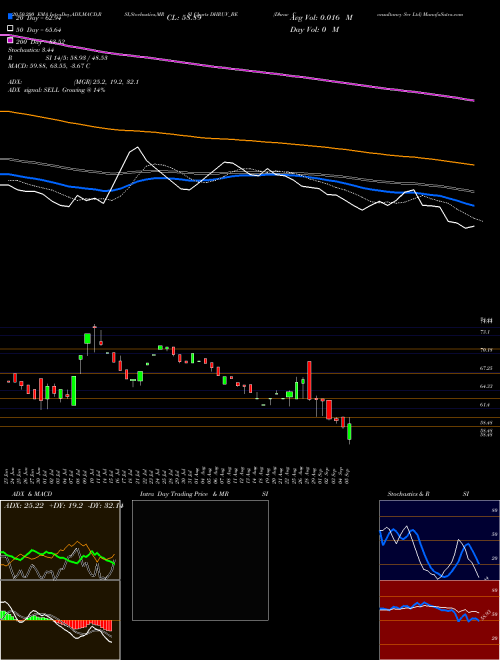Open the ADX indicator mini chart

[60, 540]
